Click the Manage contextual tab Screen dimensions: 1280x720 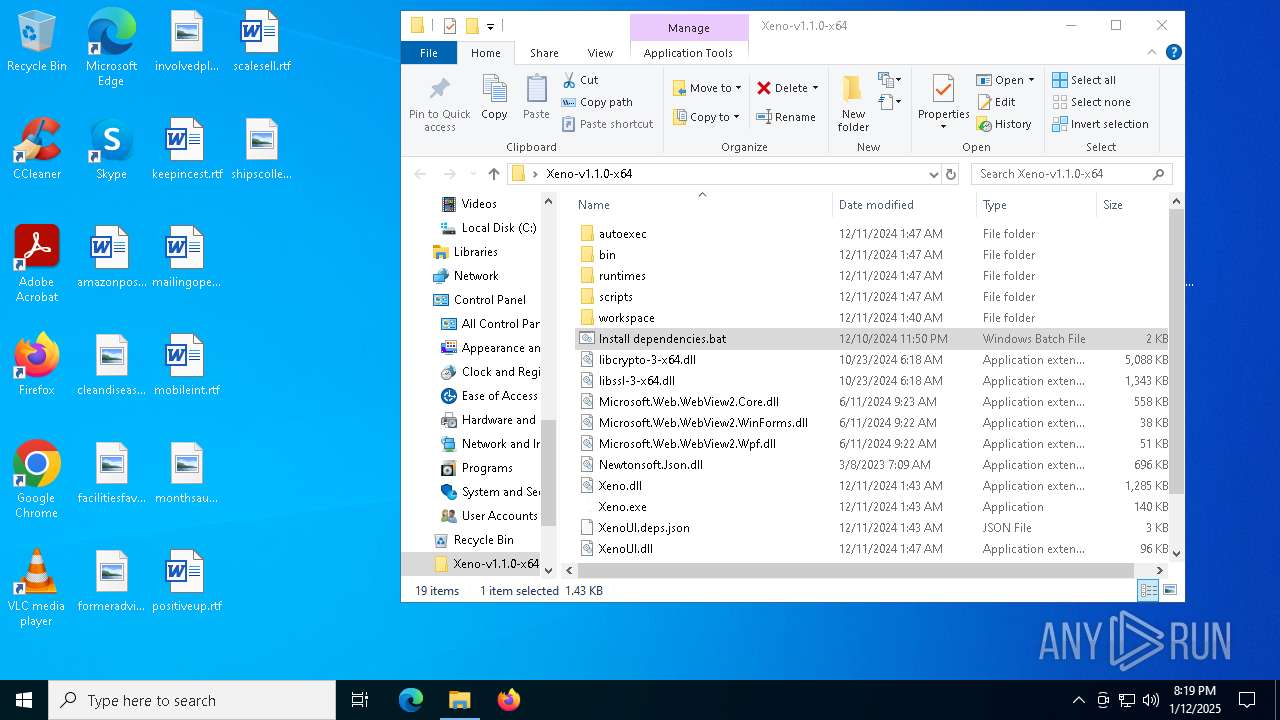(689, 28)
